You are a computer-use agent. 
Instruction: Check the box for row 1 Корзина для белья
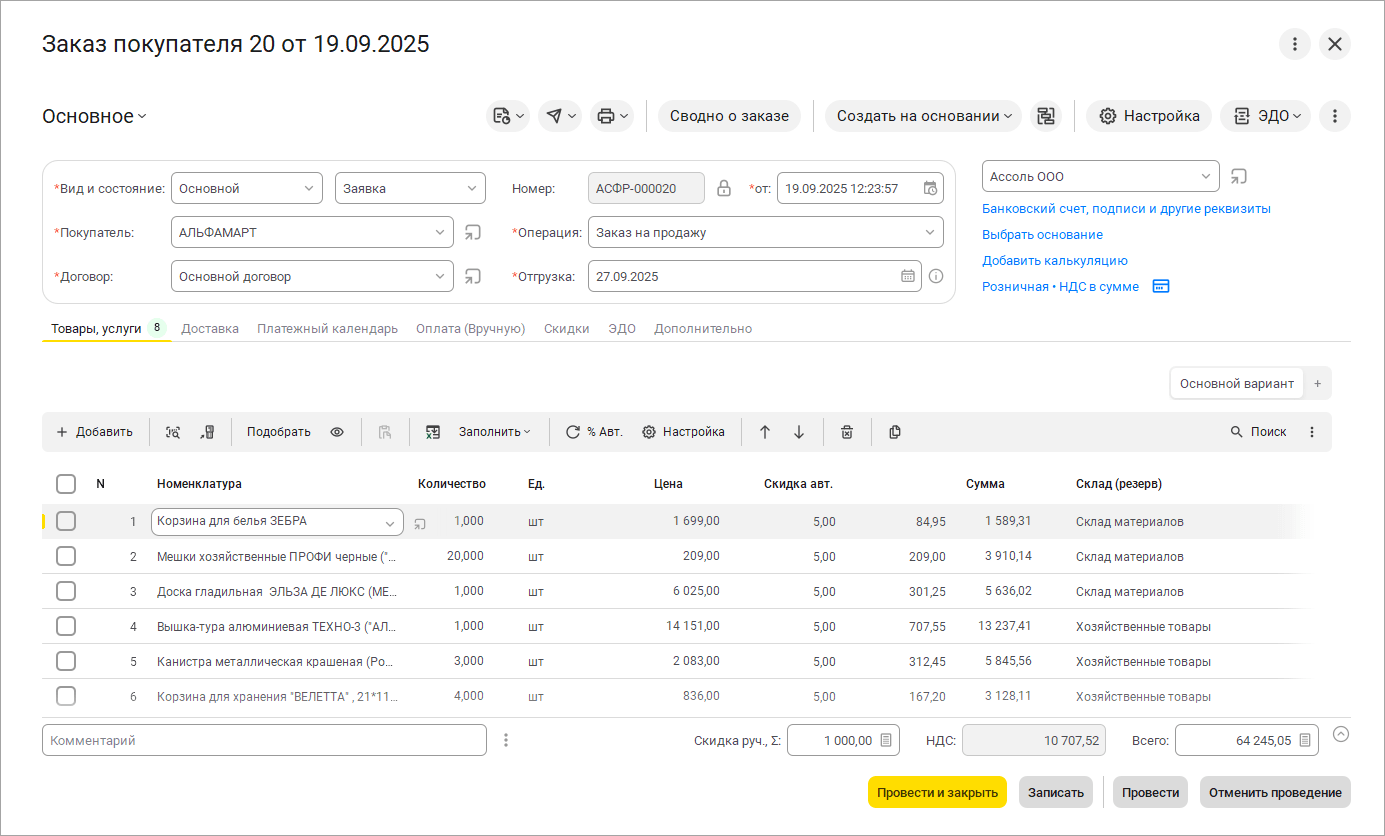tap(66, 521)
